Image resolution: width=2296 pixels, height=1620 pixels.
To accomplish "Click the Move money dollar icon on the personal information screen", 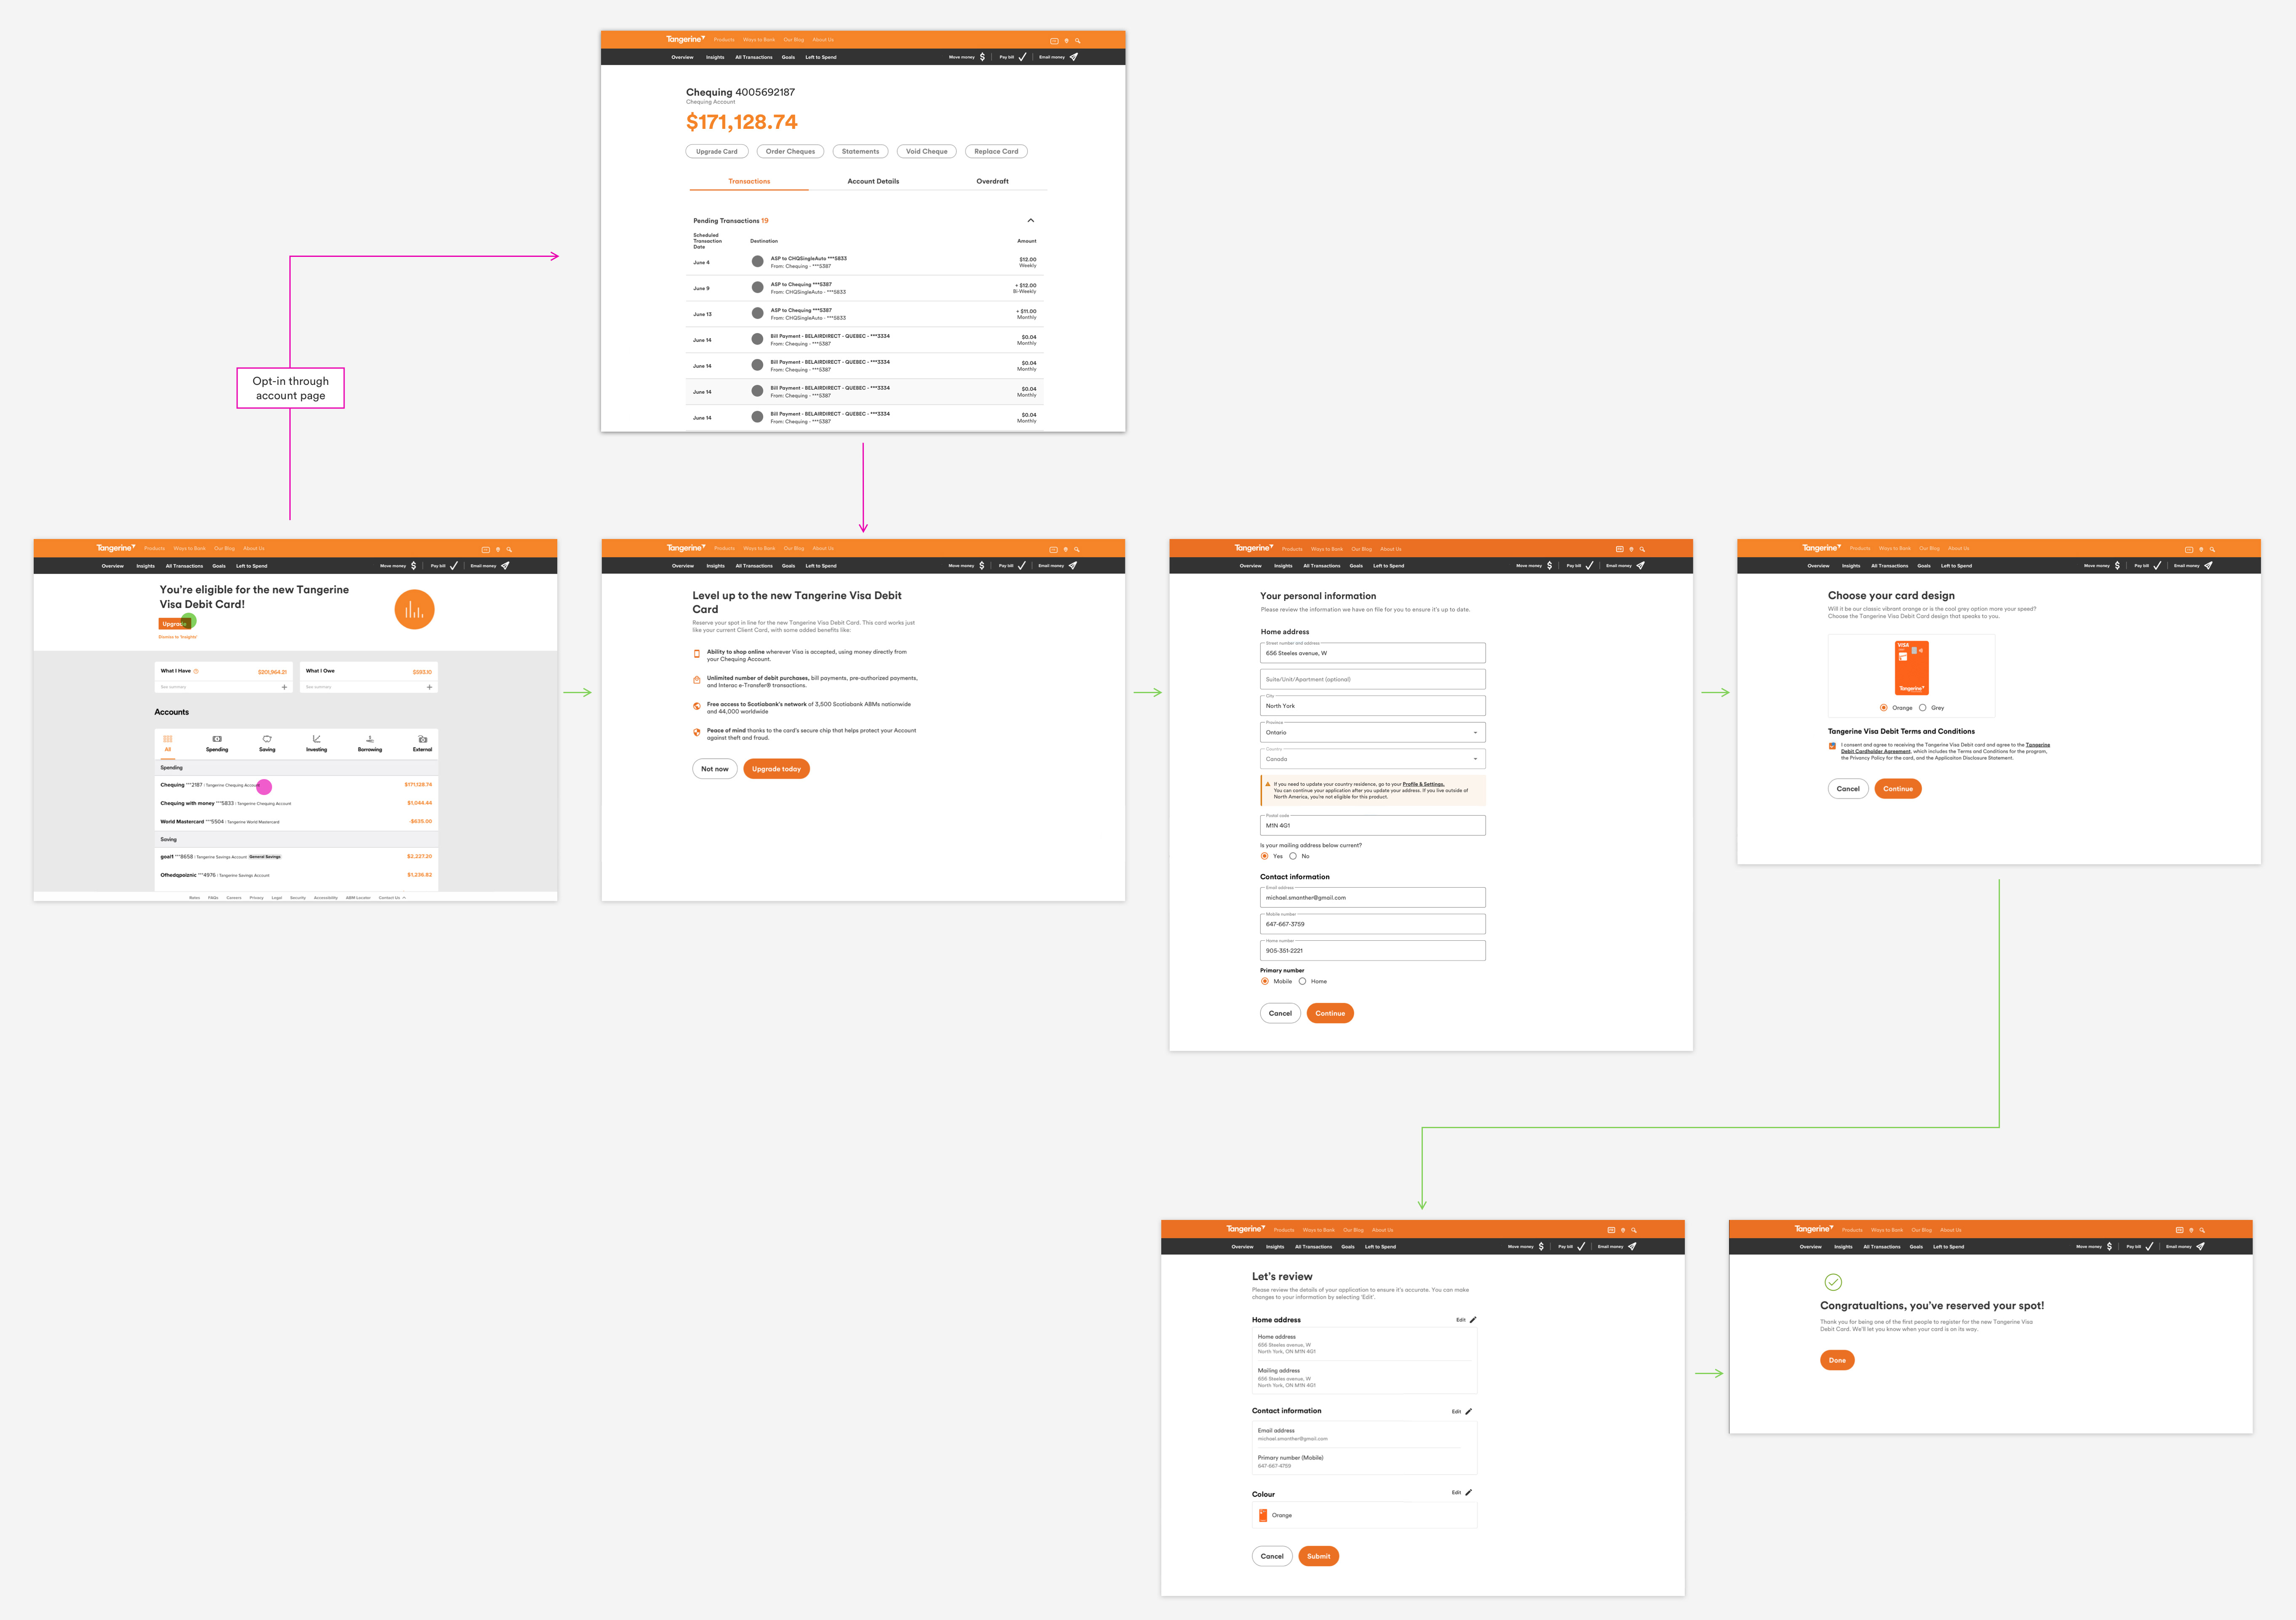I will (x=1549, y=566).
